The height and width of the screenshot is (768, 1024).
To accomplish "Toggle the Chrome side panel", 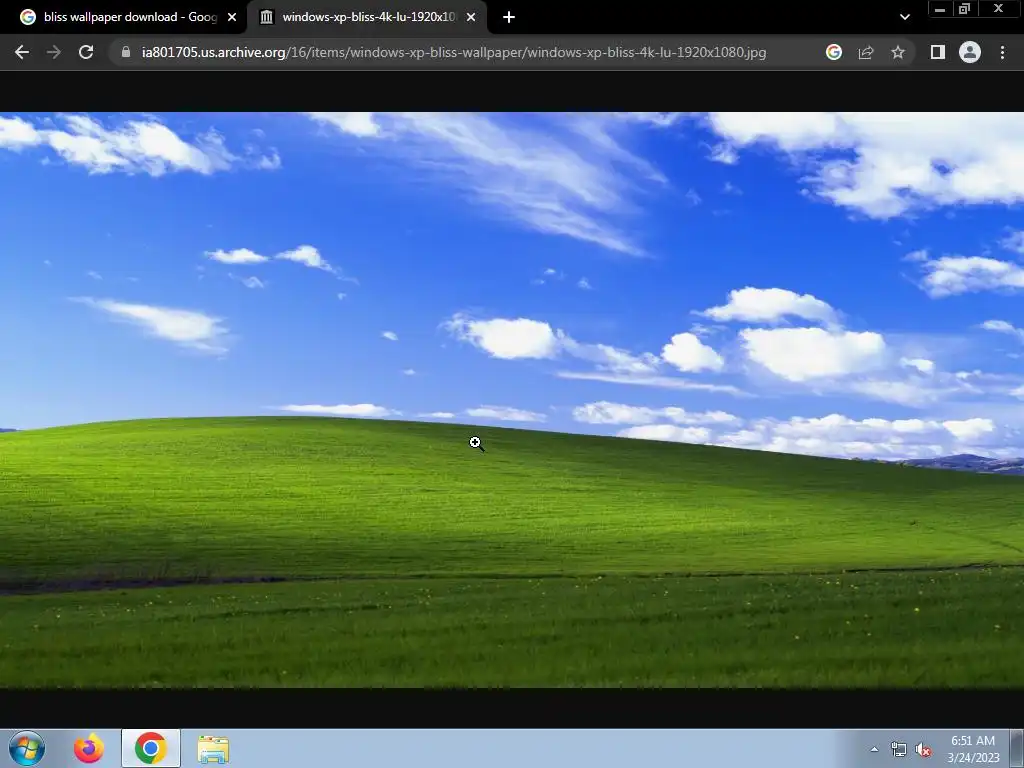I will pyautogui.click(x=938, y=52).
